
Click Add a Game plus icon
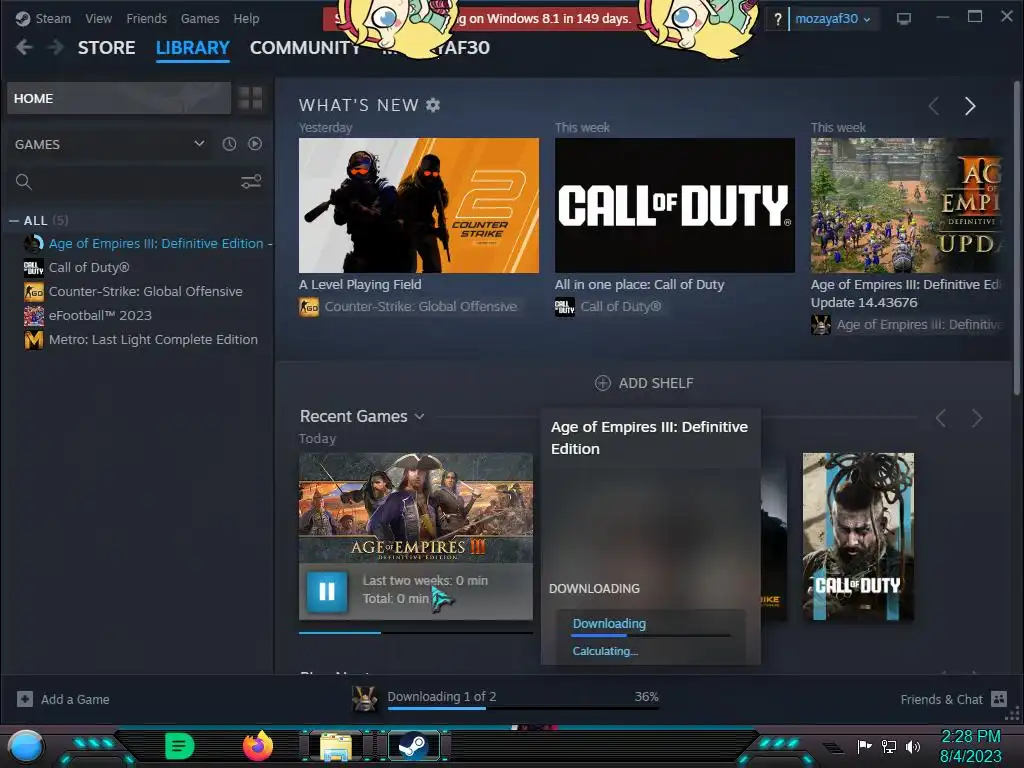(25, 699)
